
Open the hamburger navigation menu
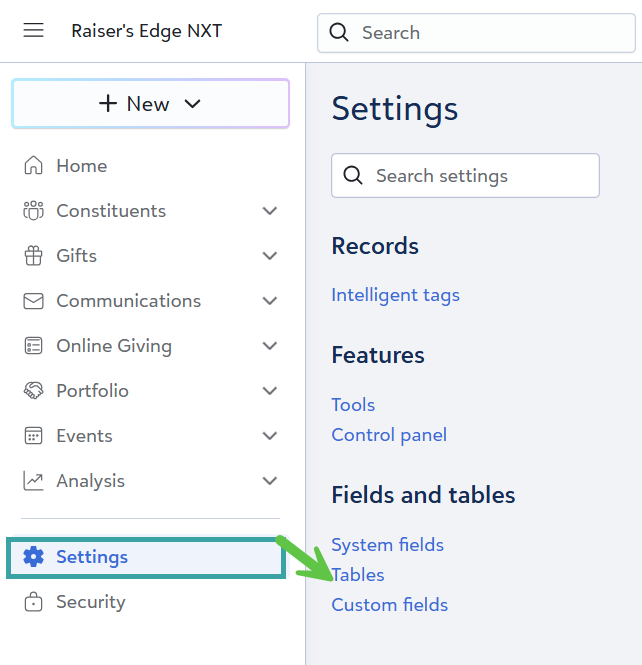(x=34, y=31)
